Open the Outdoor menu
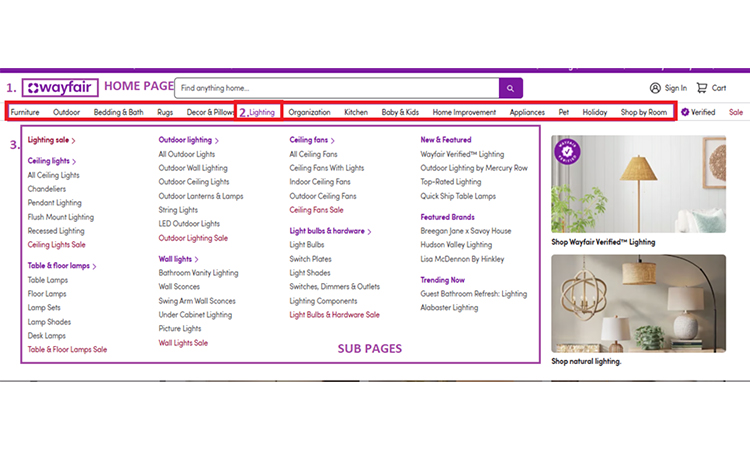This screenshot has height=450, width=750. tap(66, 112)
